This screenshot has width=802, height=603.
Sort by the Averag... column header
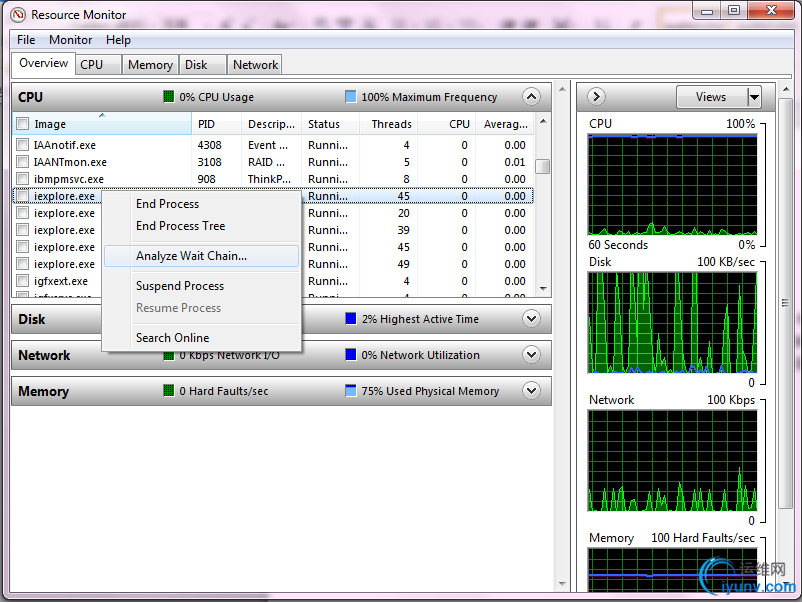pyautogui.click(x=505, y=124)
